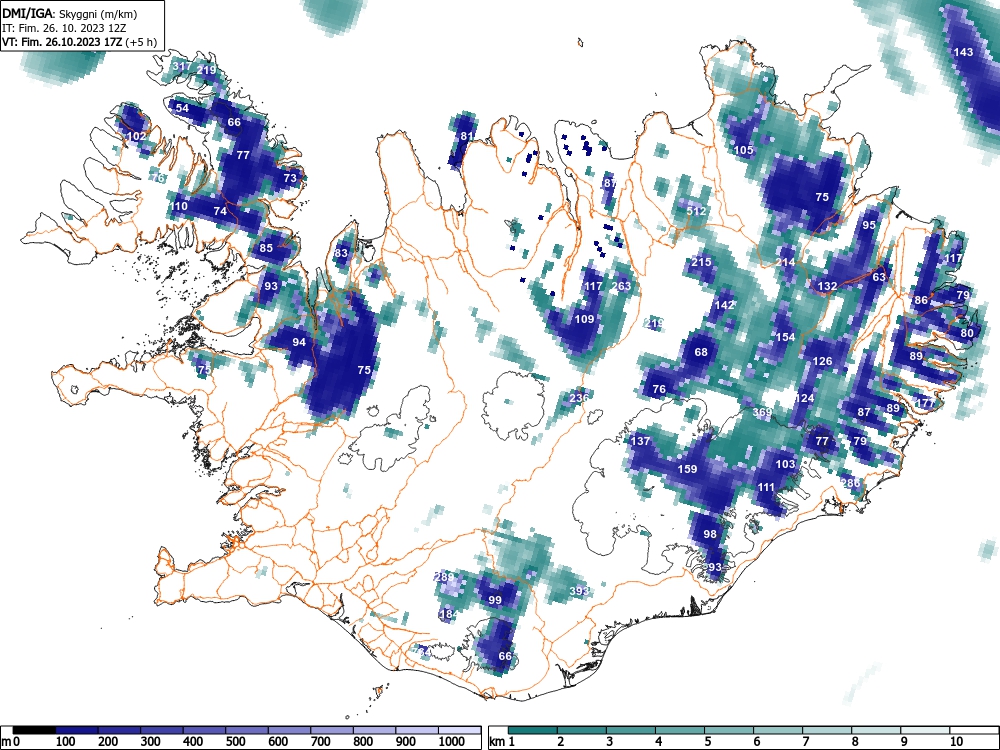Click the '7' label on the km legend

point(805,742)
